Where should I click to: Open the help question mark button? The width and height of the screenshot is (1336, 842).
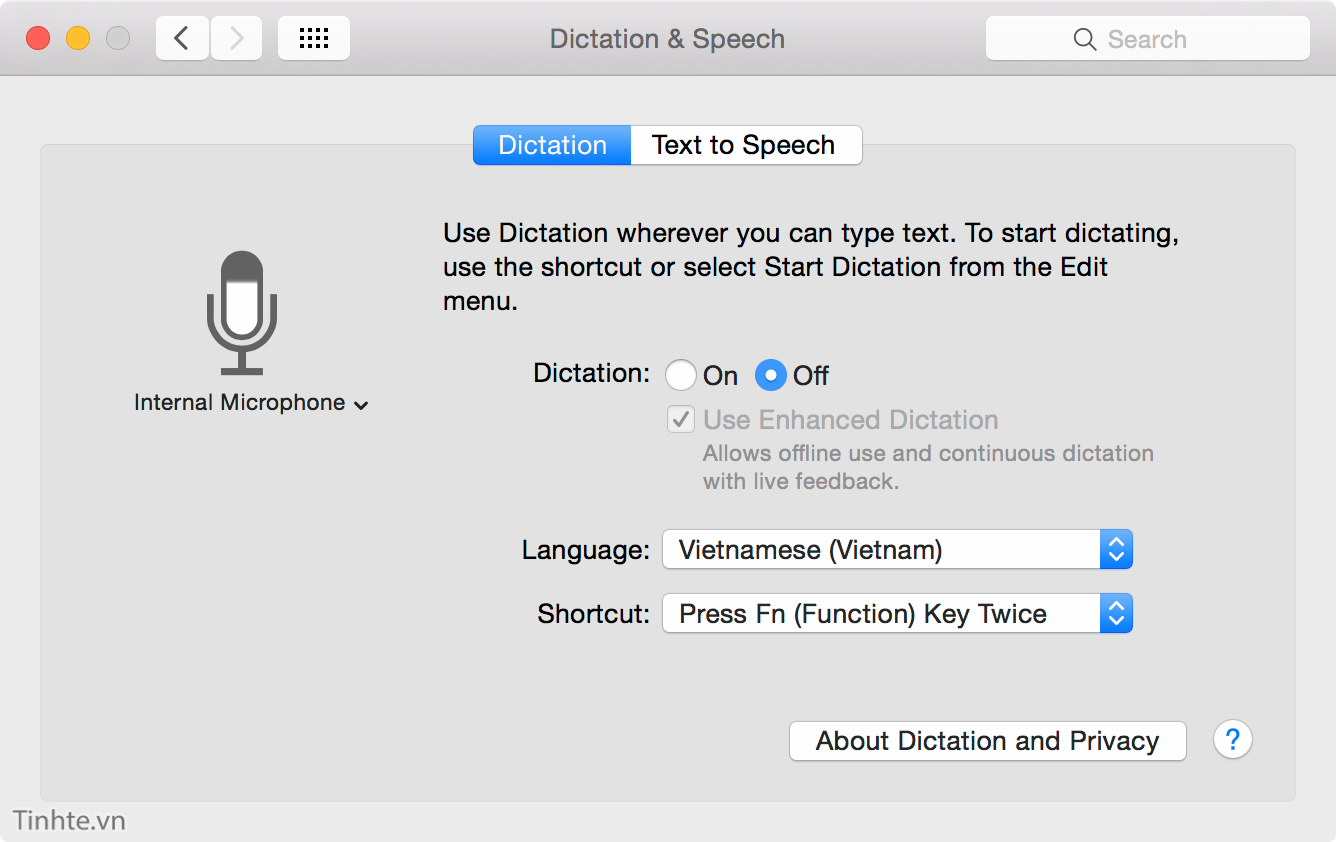tap(1233, 740)
